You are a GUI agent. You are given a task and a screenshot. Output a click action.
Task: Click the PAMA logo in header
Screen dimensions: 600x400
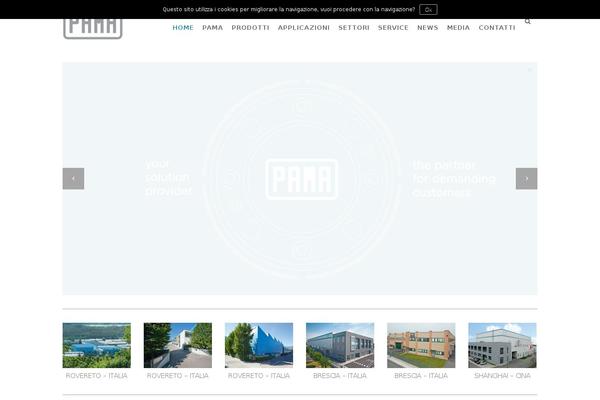(93, 29)
